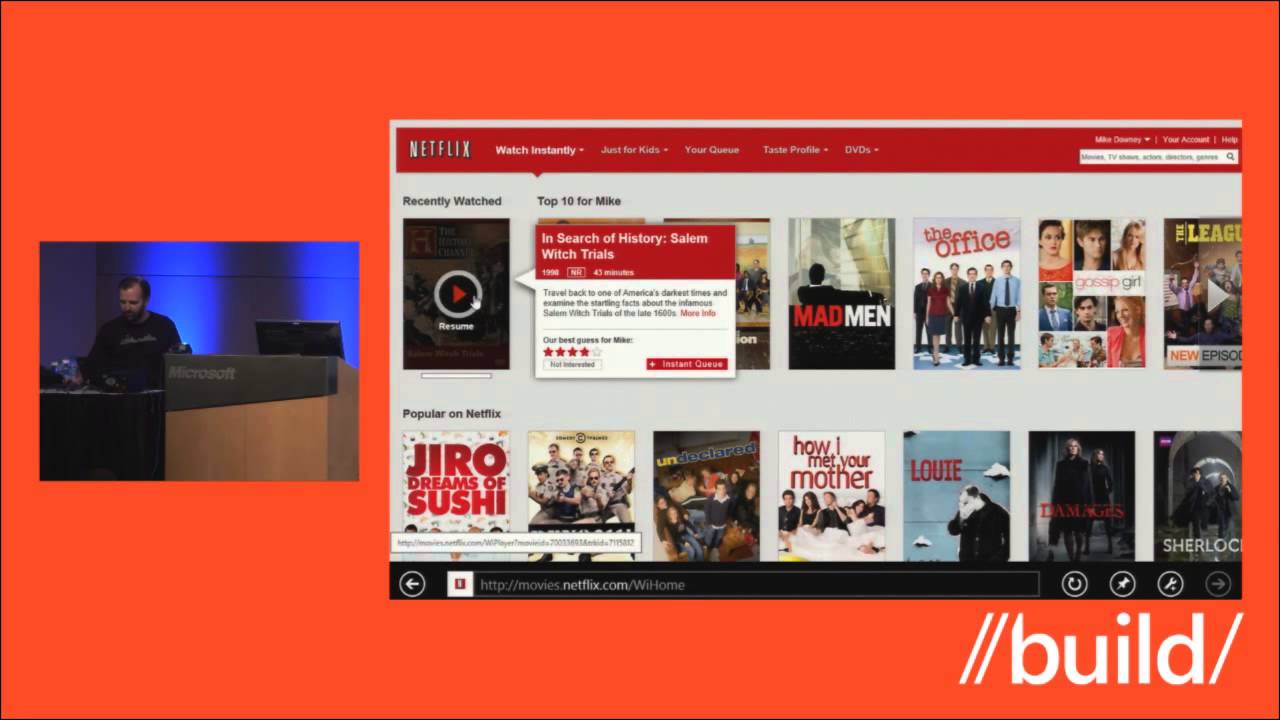Image resolution: width=1280 pixels, height=720 pixels.
Task: Click the progress bar under Recently Watched poster
Action: click(x=456, y=376)
